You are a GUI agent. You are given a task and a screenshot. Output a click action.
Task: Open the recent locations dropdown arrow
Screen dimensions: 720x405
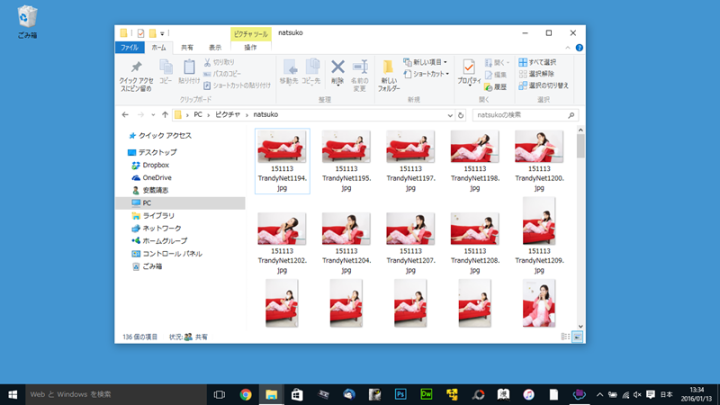(x=153, y=115)
